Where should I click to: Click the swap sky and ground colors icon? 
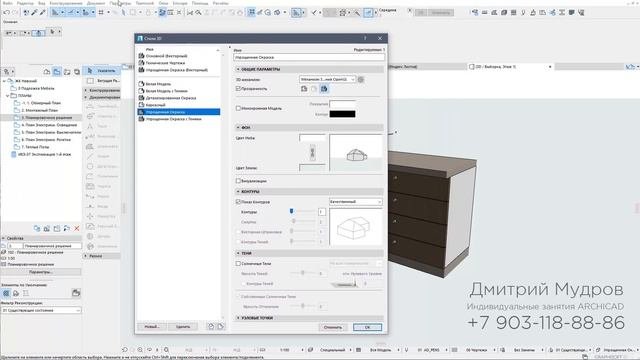(x=312, y=152)
